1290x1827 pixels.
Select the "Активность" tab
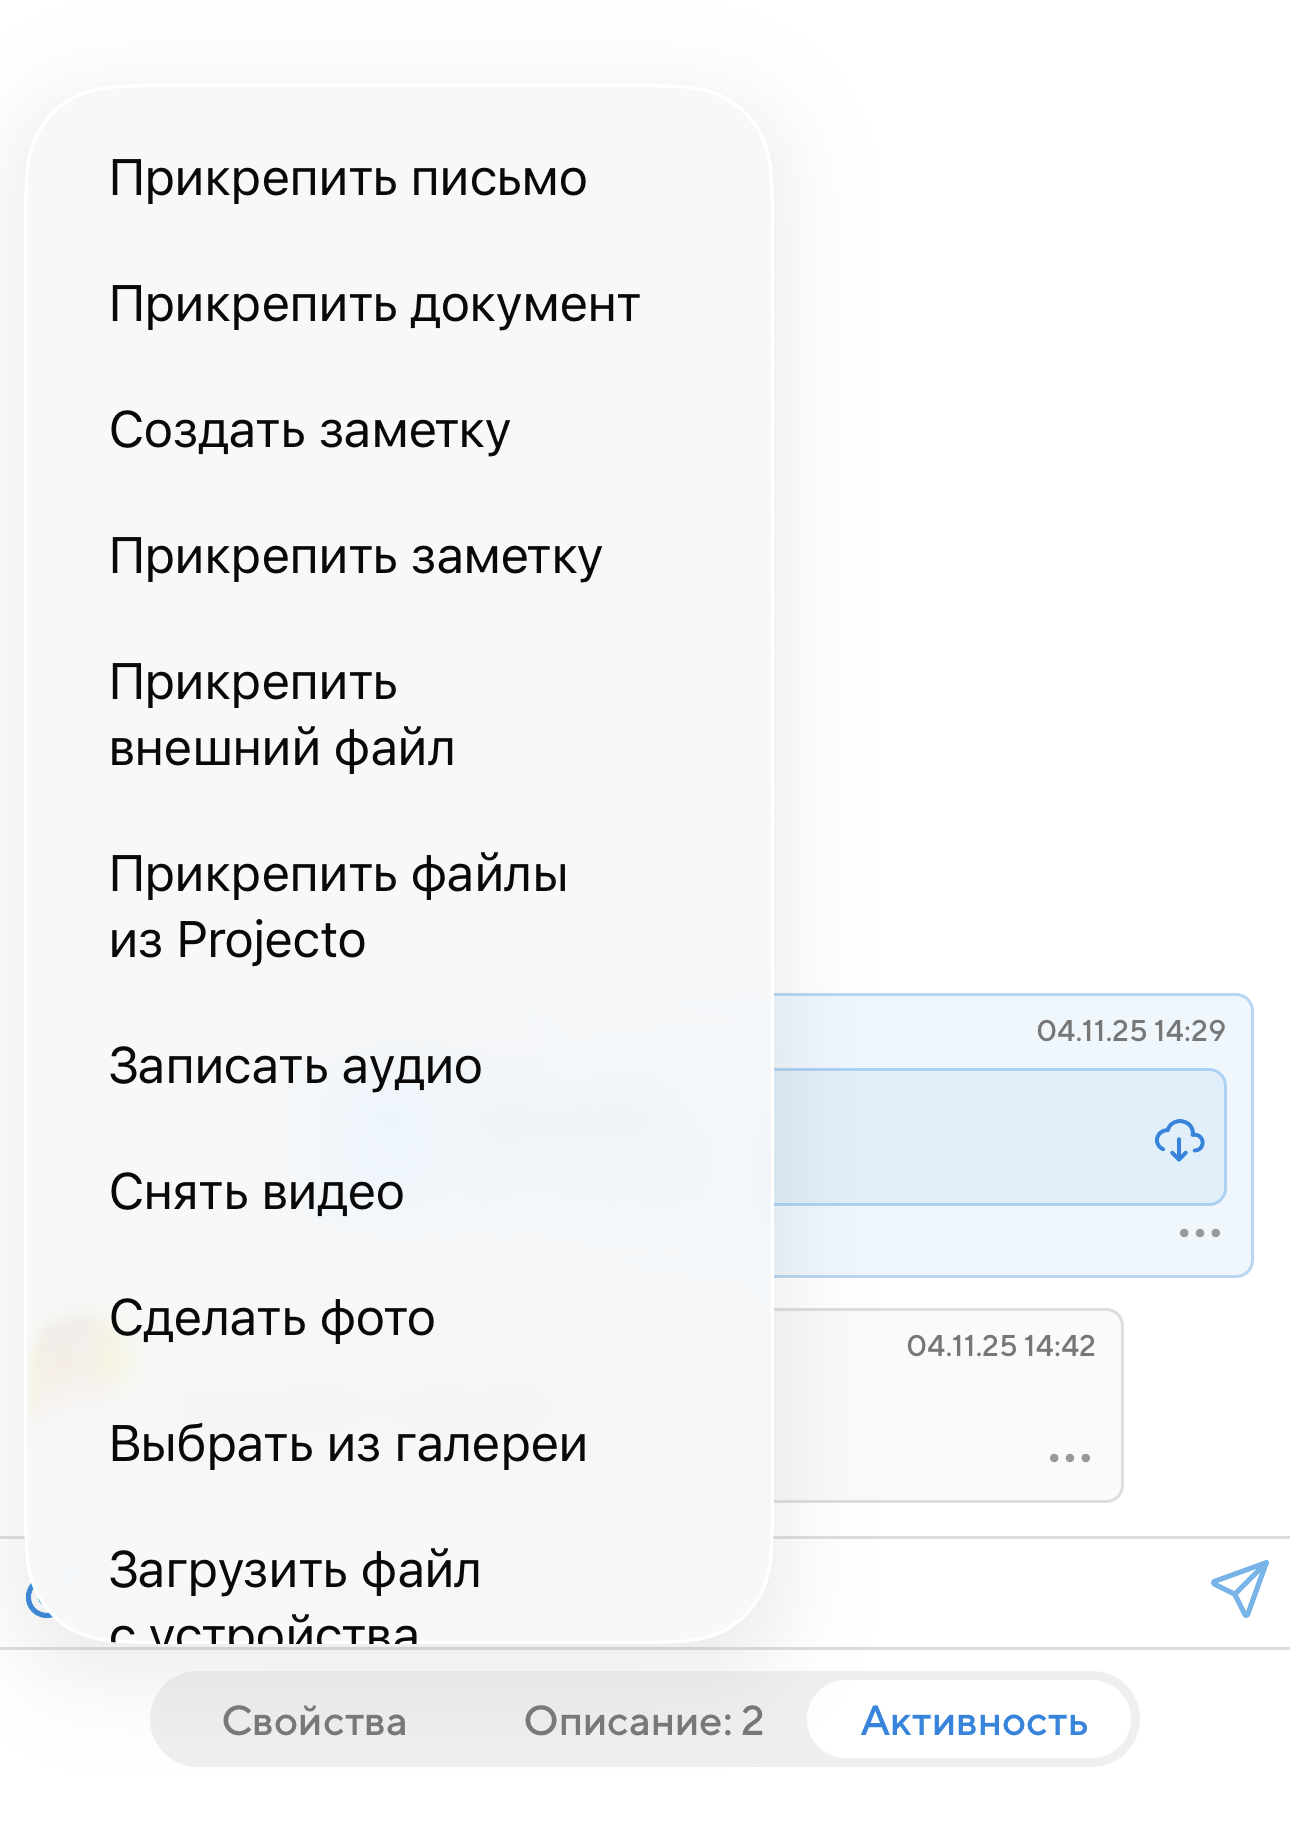coord(974,1721)
